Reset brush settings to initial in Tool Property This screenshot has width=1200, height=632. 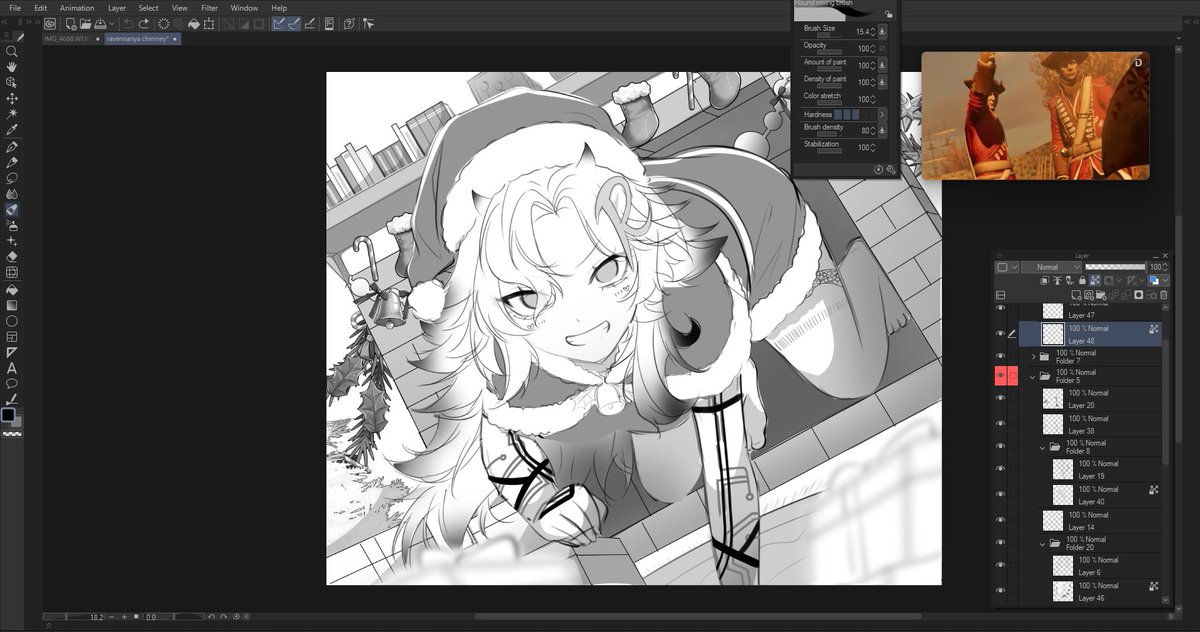click(878, 169)
